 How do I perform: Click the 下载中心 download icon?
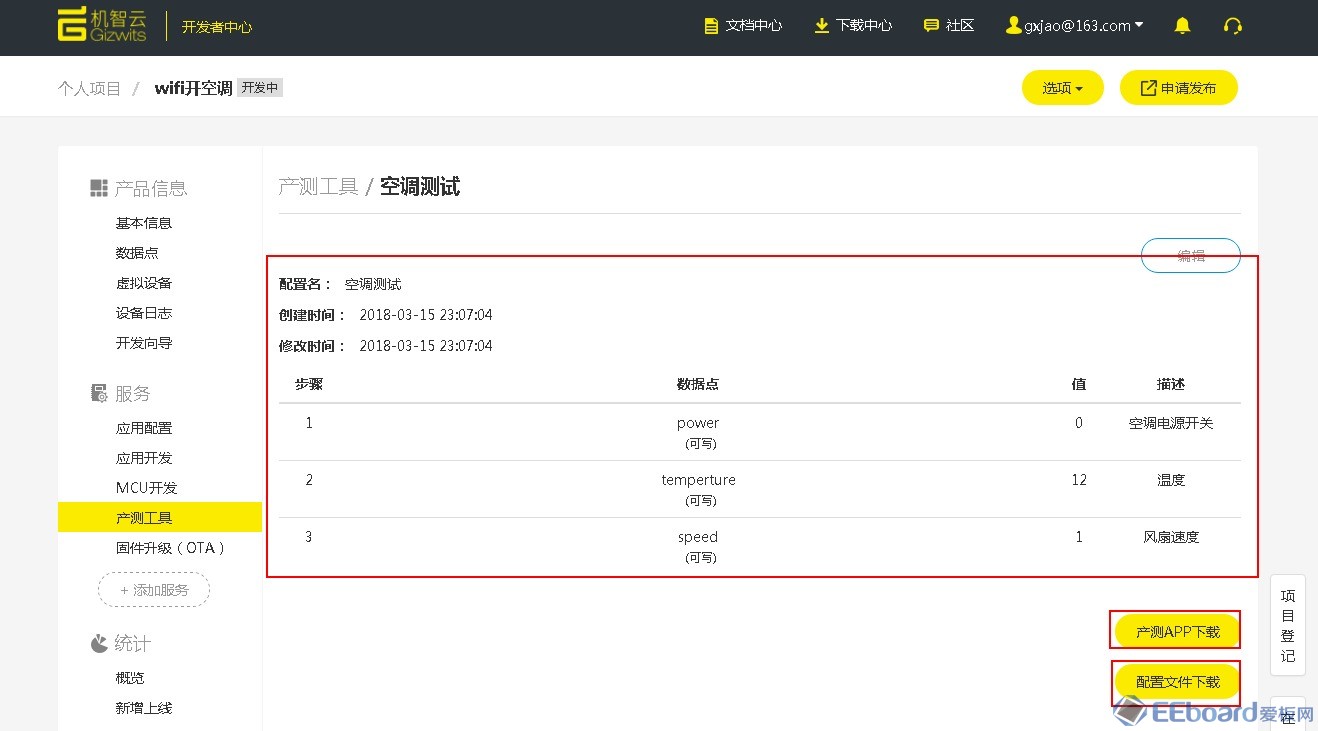(821, 26)
